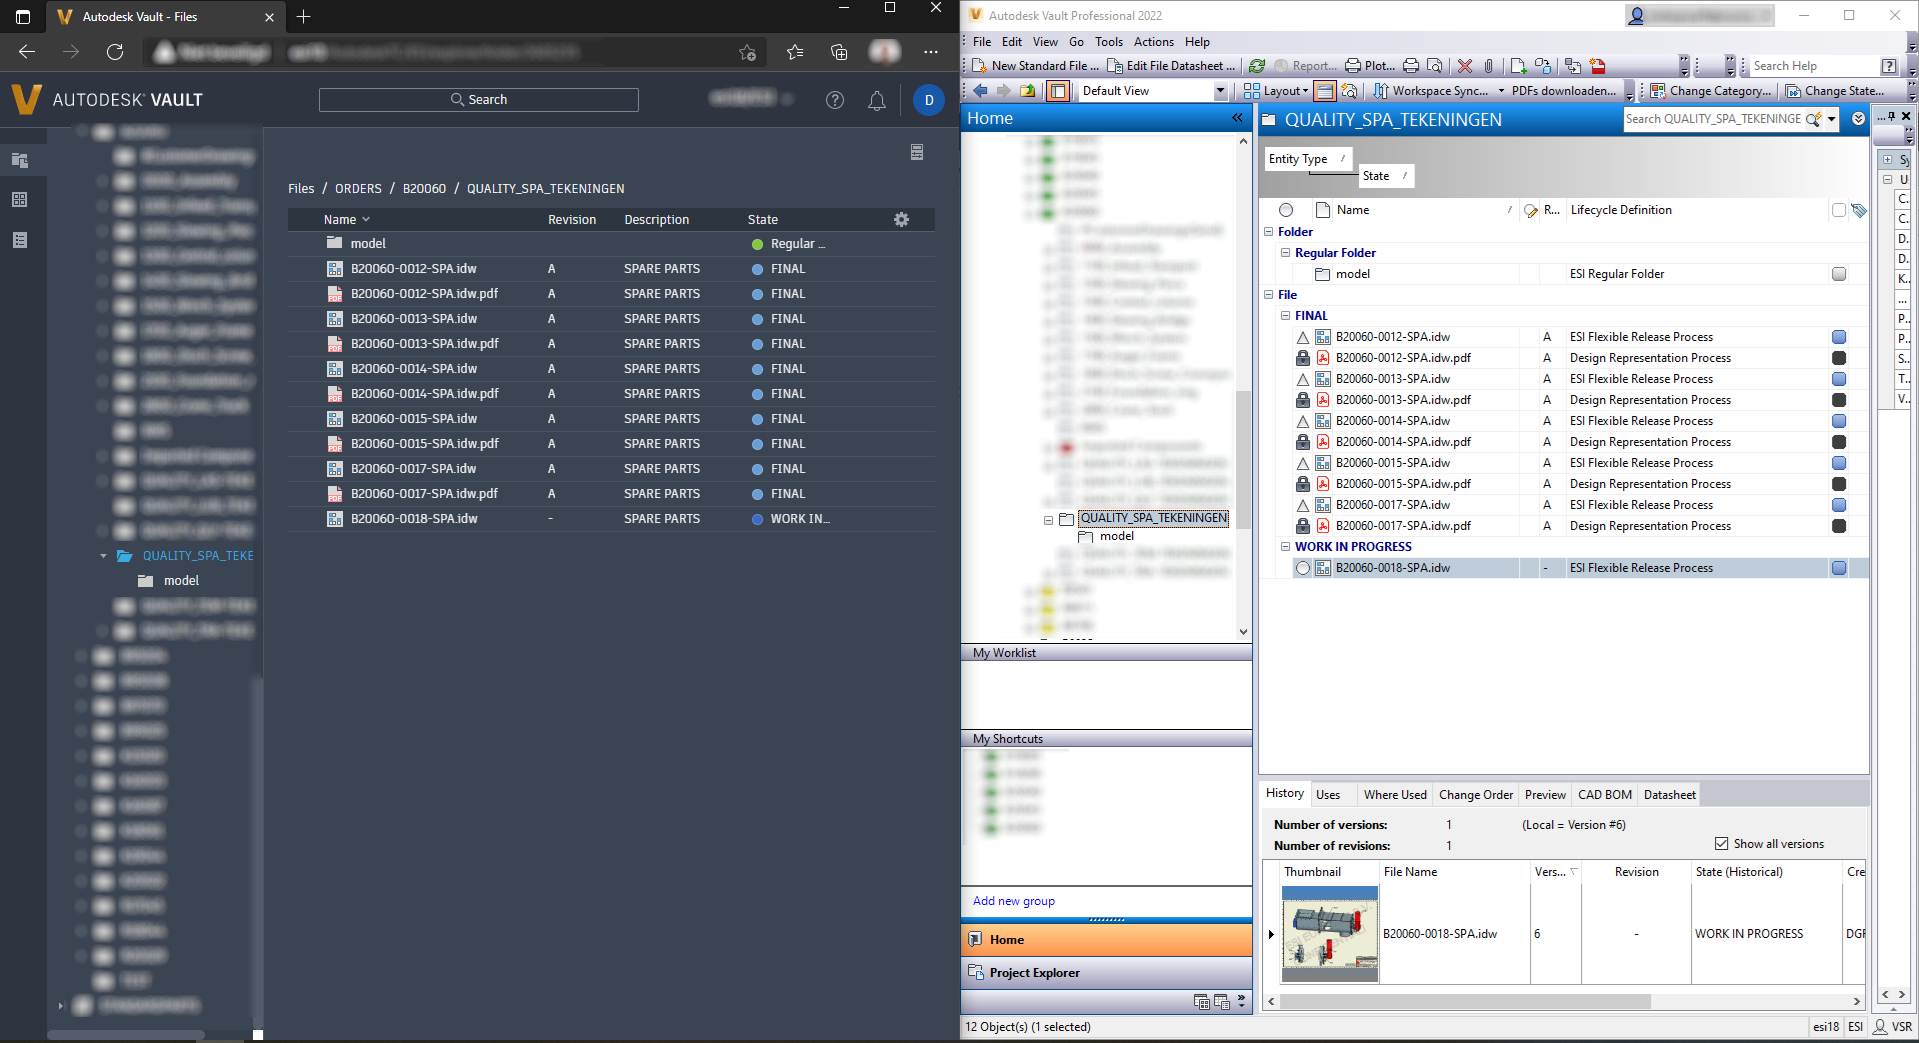Enable the Show all versions checkbox

1722,843
